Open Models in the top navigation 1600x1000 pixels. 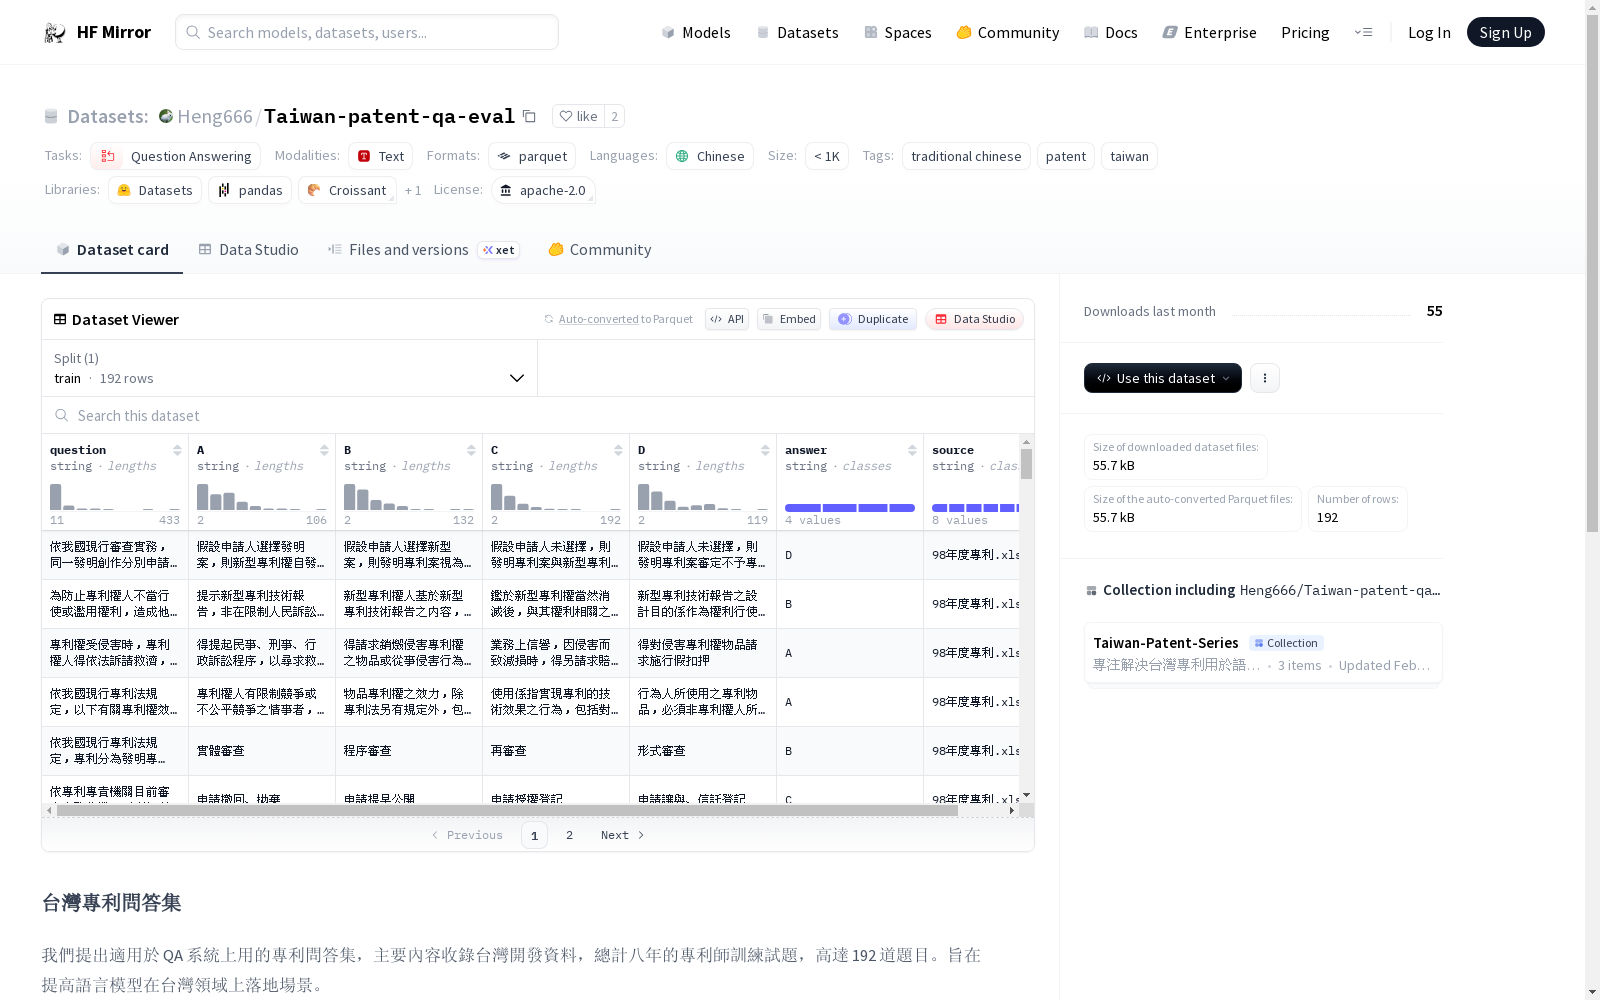pos(696,32)
